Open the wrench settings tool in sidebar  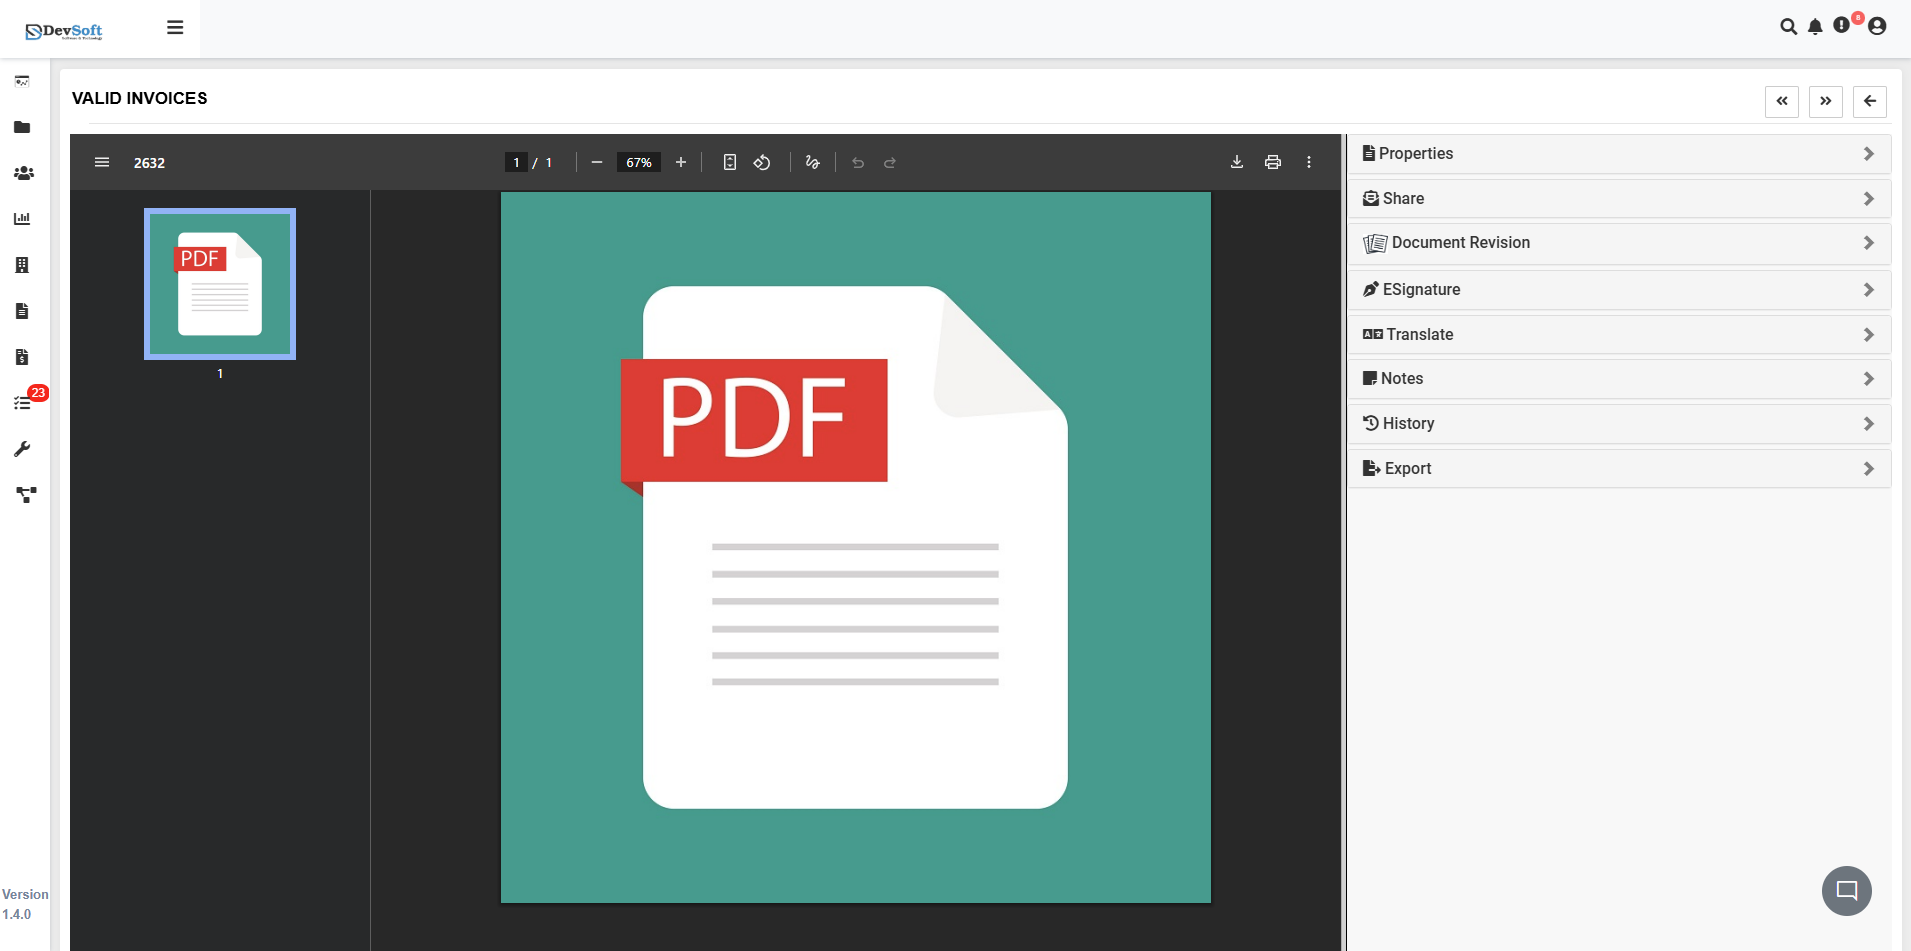click(x=22, y=448)
